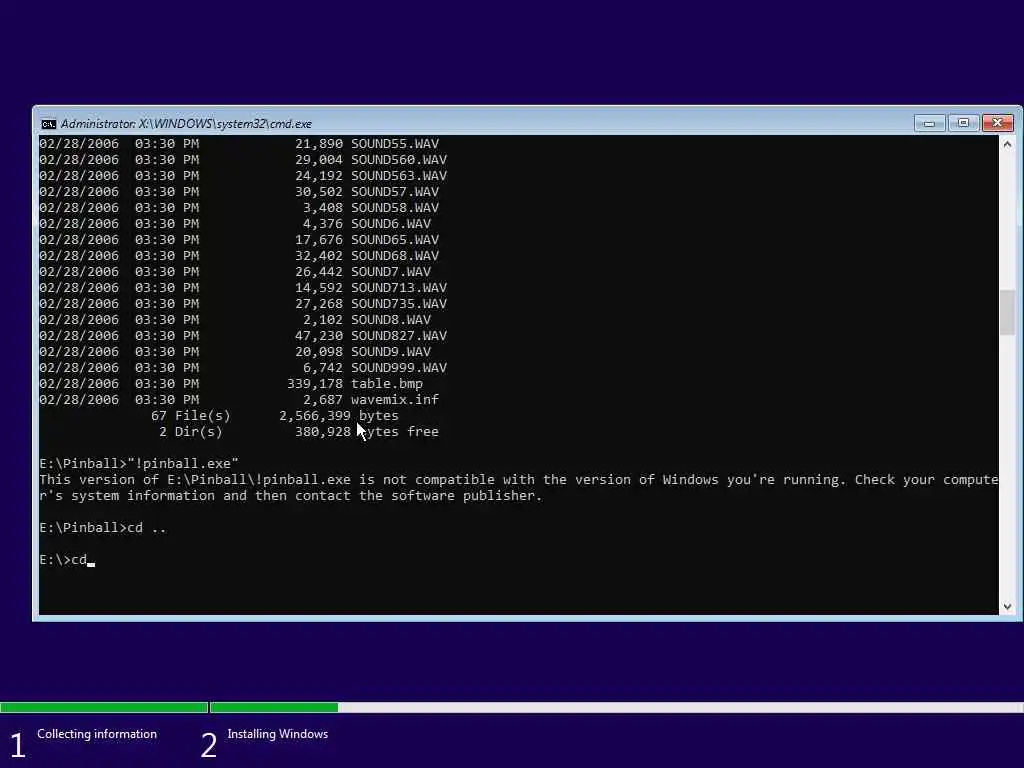
Task: Click the '2 Dir(s)' summary text
Action: (x=191, y=432)
